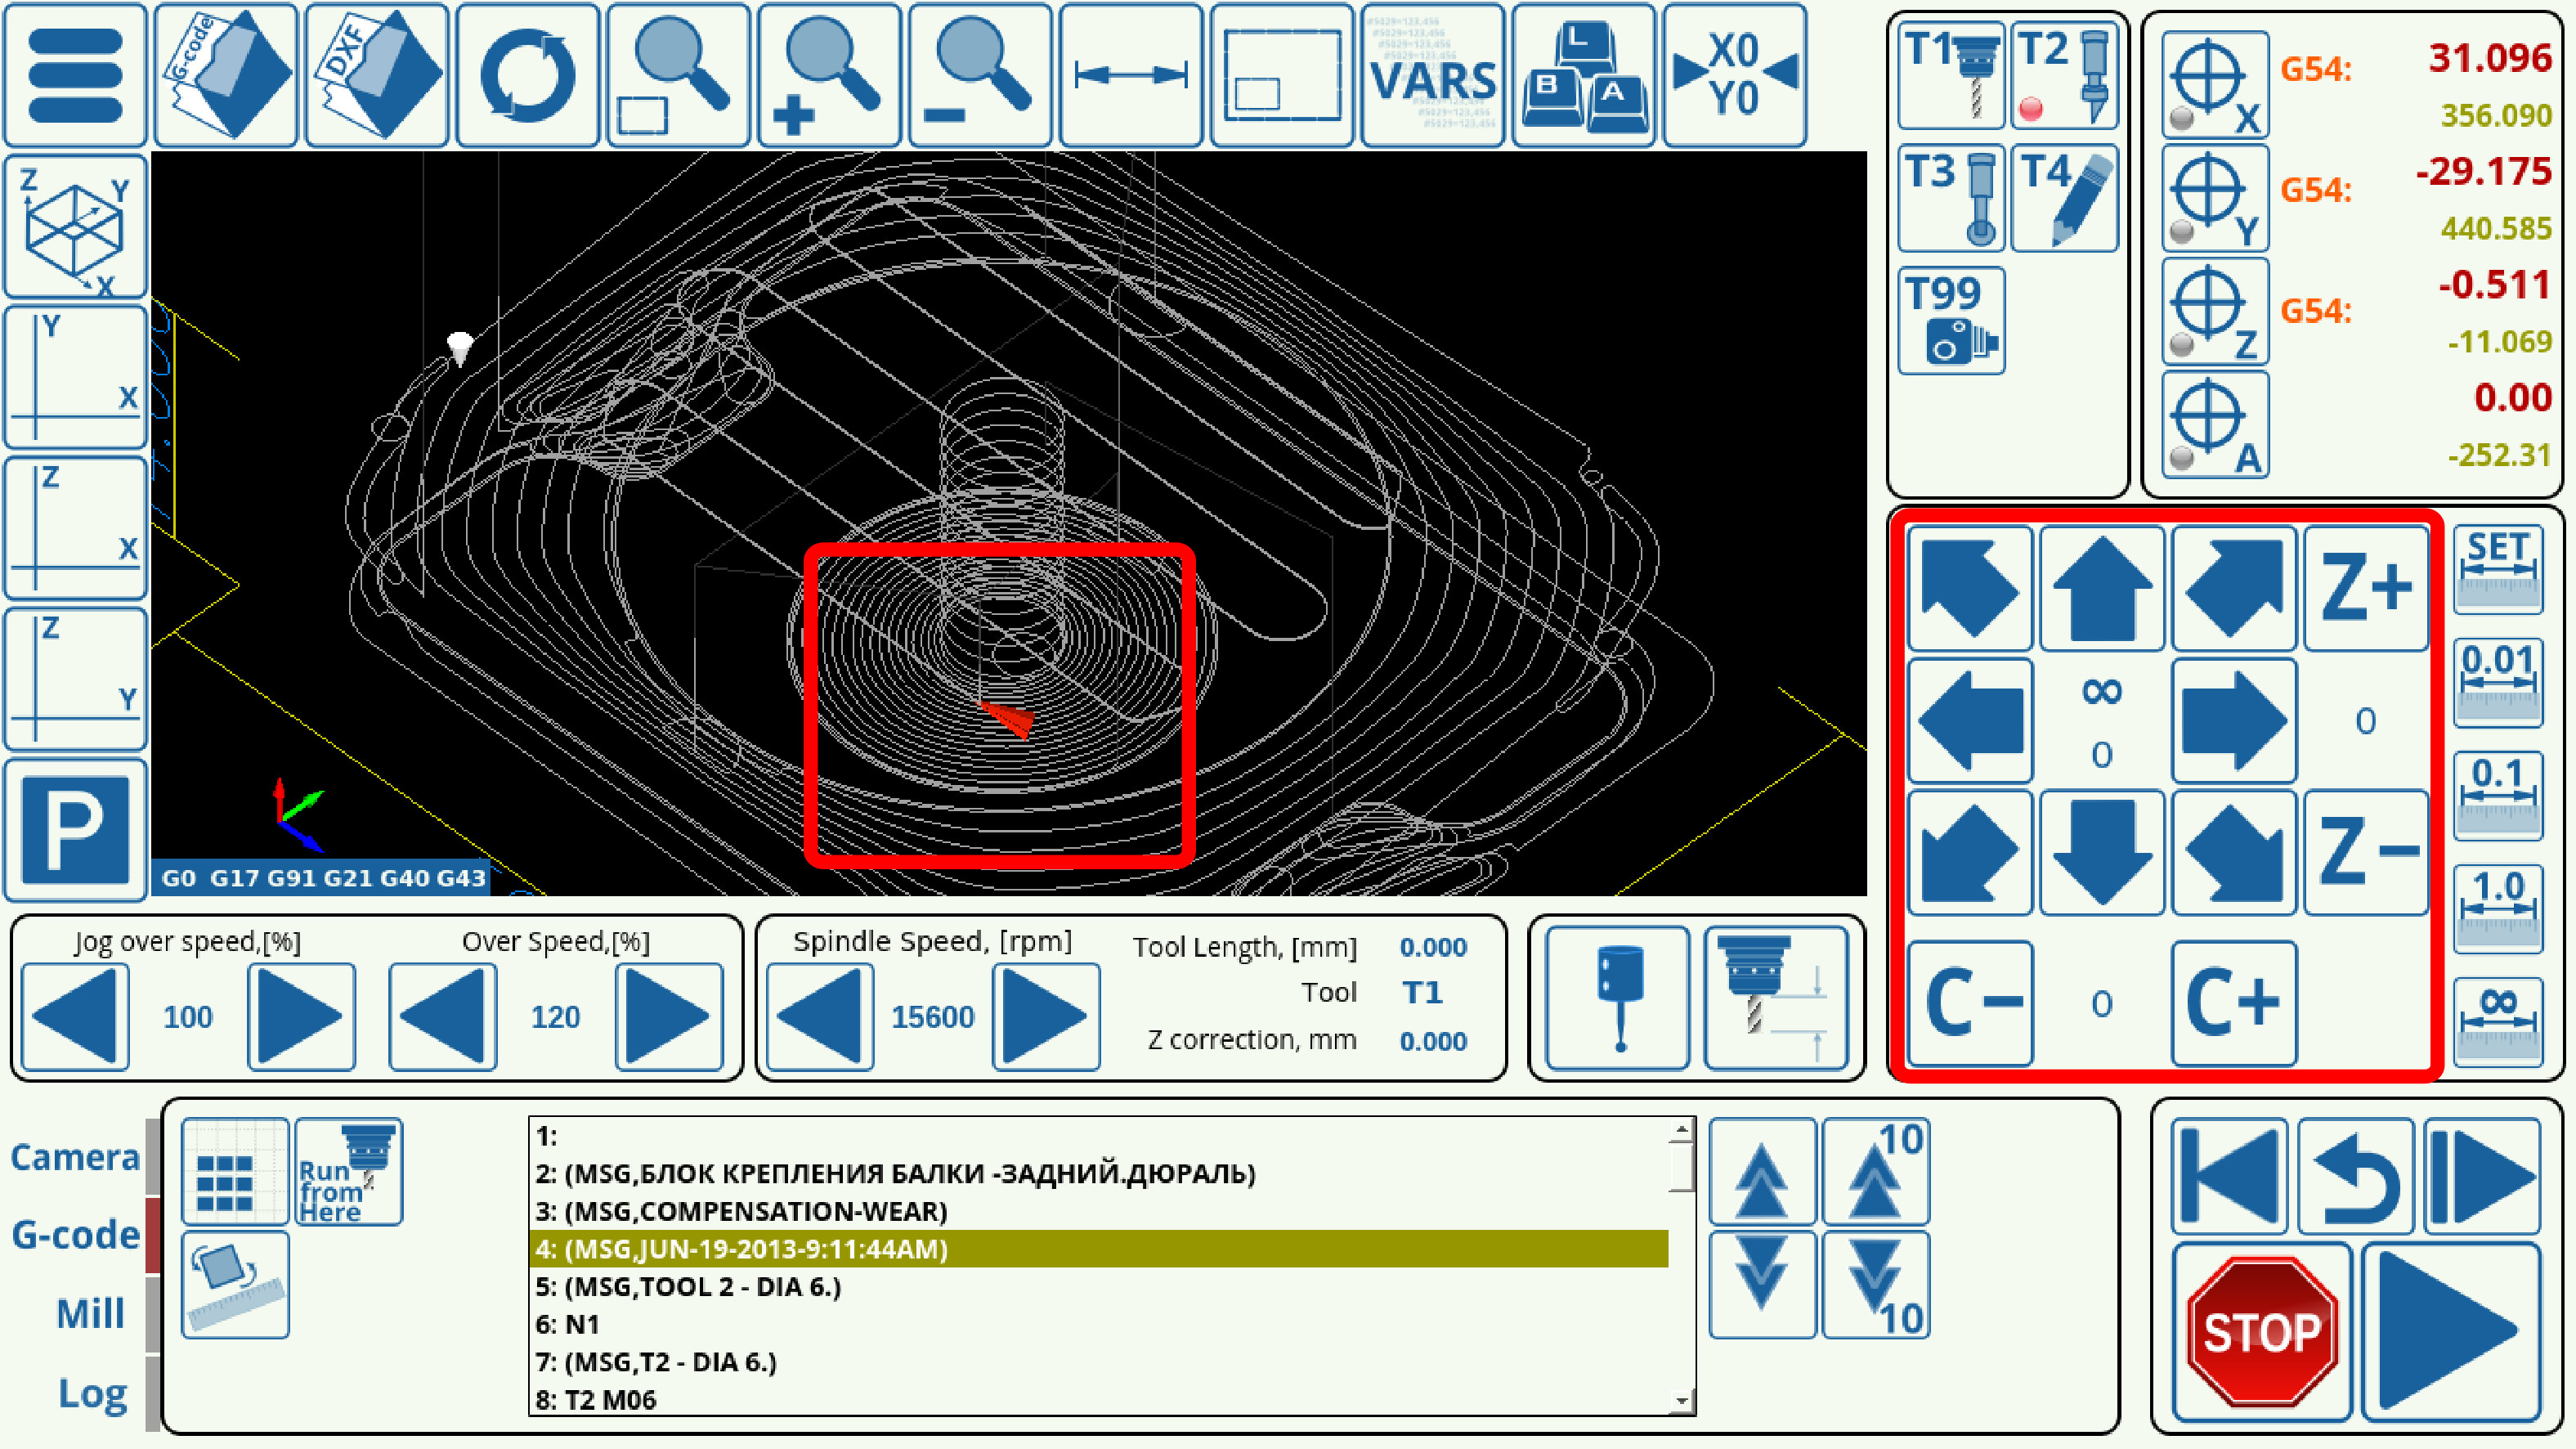Switch to the Camera tab
The image size is (2576, 1449).
75,1157
